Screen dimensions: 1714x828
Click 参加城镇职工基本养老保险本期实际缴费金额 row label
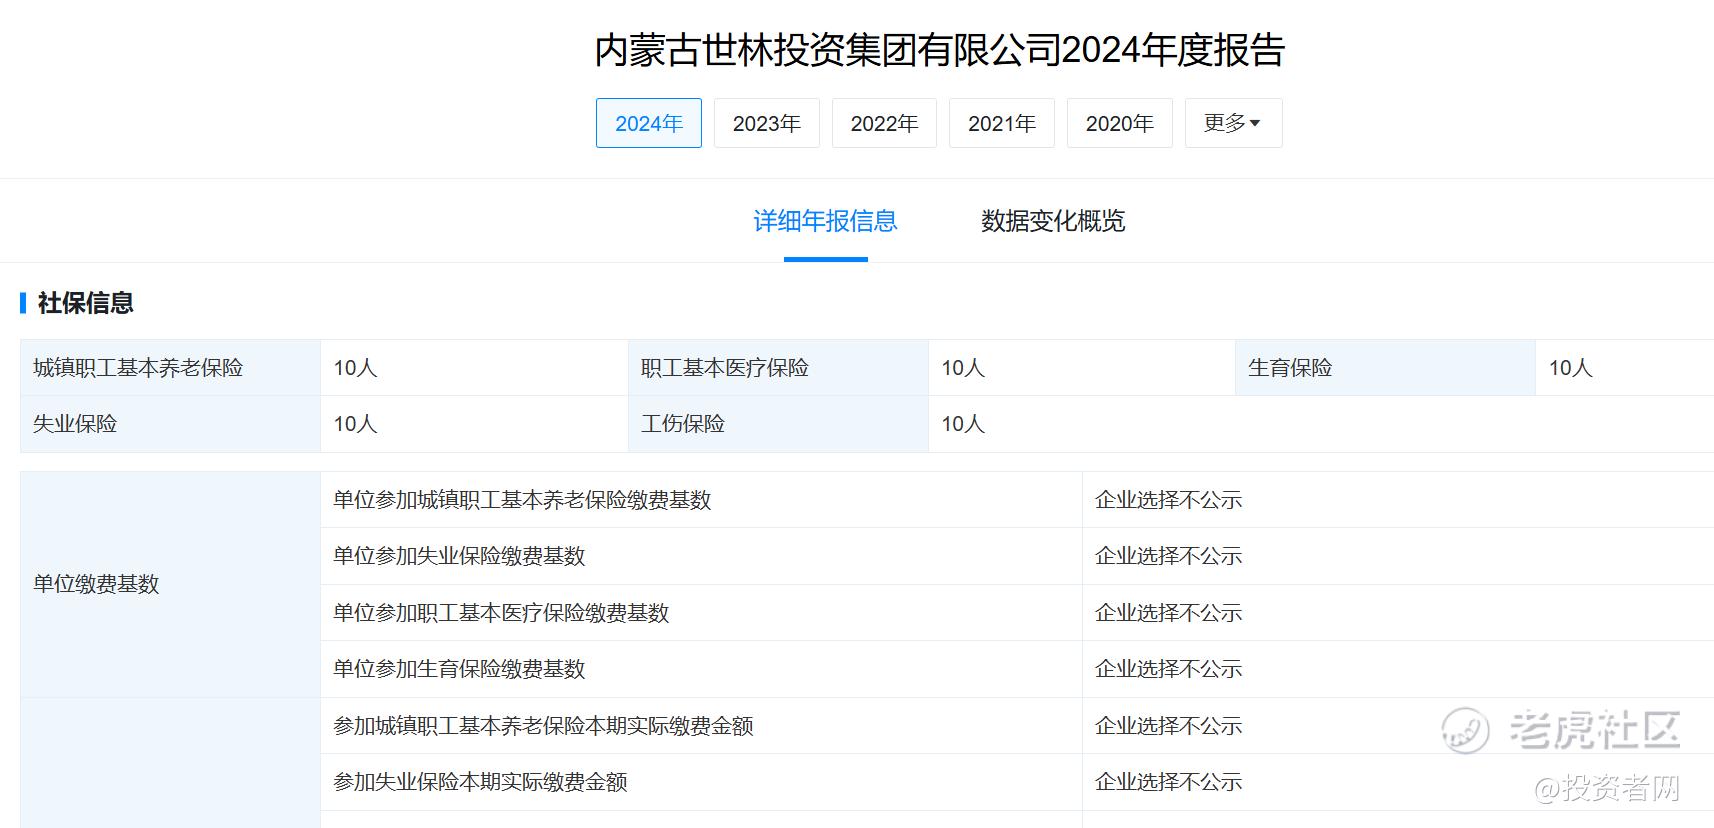pyautogui.click(x=543, y=726)
